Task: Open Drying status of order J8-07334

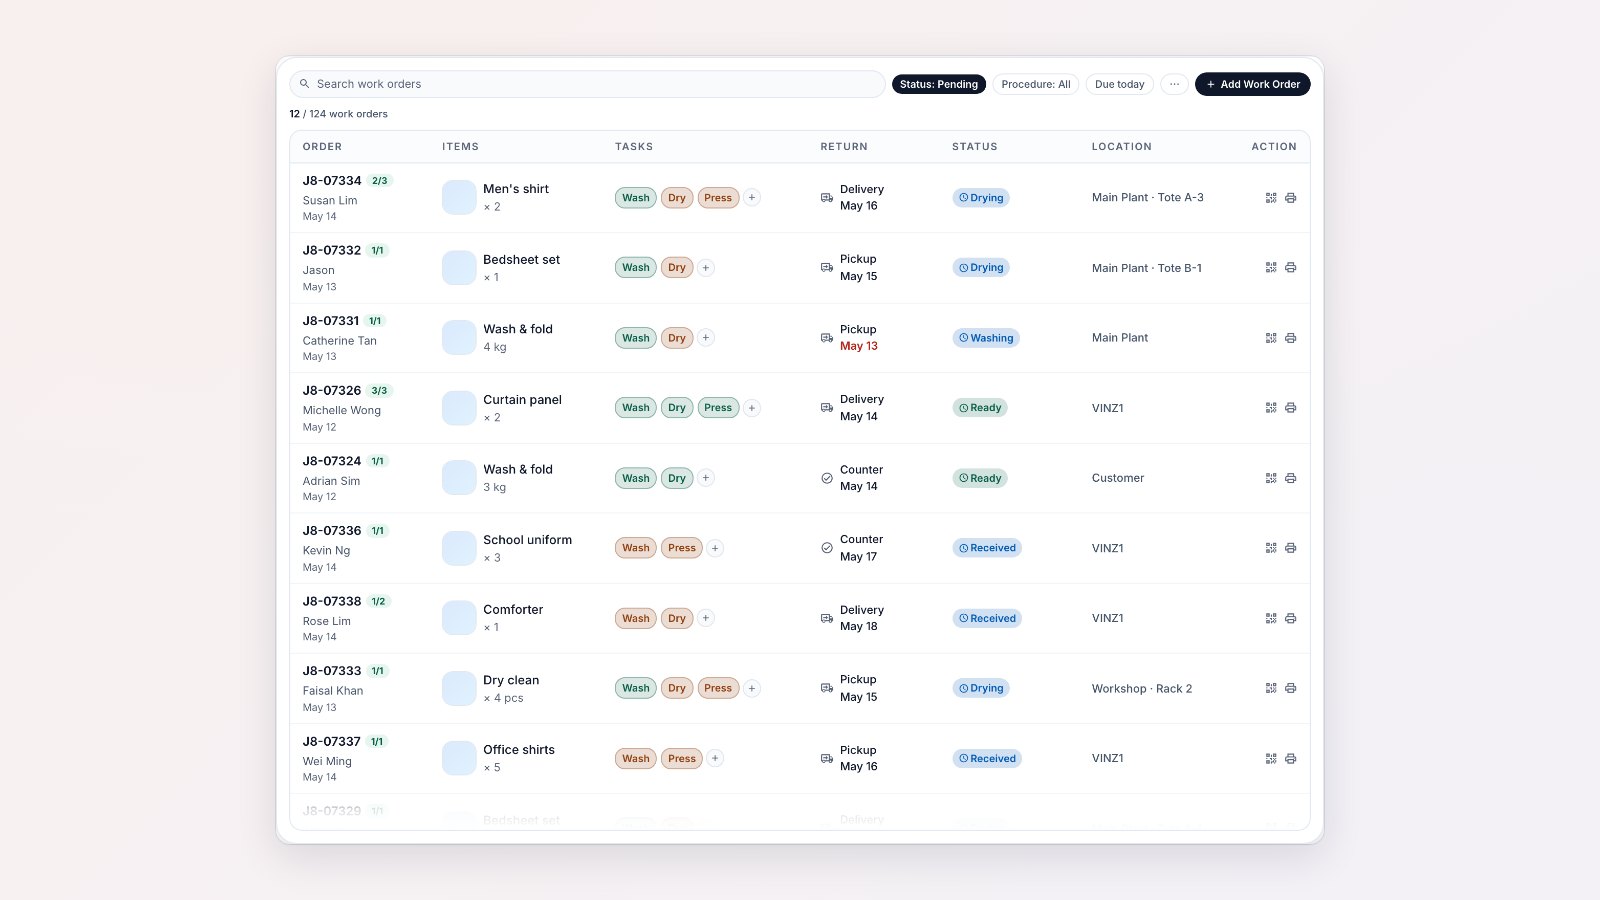Action: pyautogui.click(x=981, y=198)
